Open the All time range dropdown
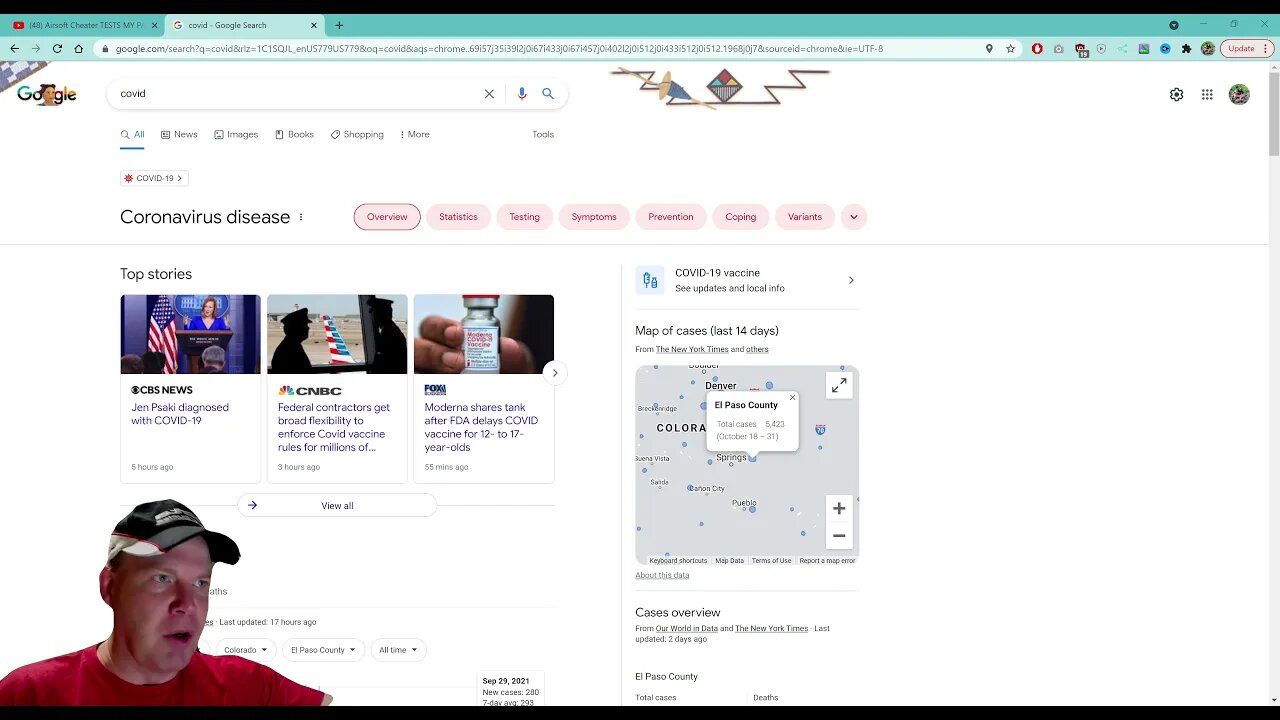This screenshot has width=1280, height=720. coord(397,650)
